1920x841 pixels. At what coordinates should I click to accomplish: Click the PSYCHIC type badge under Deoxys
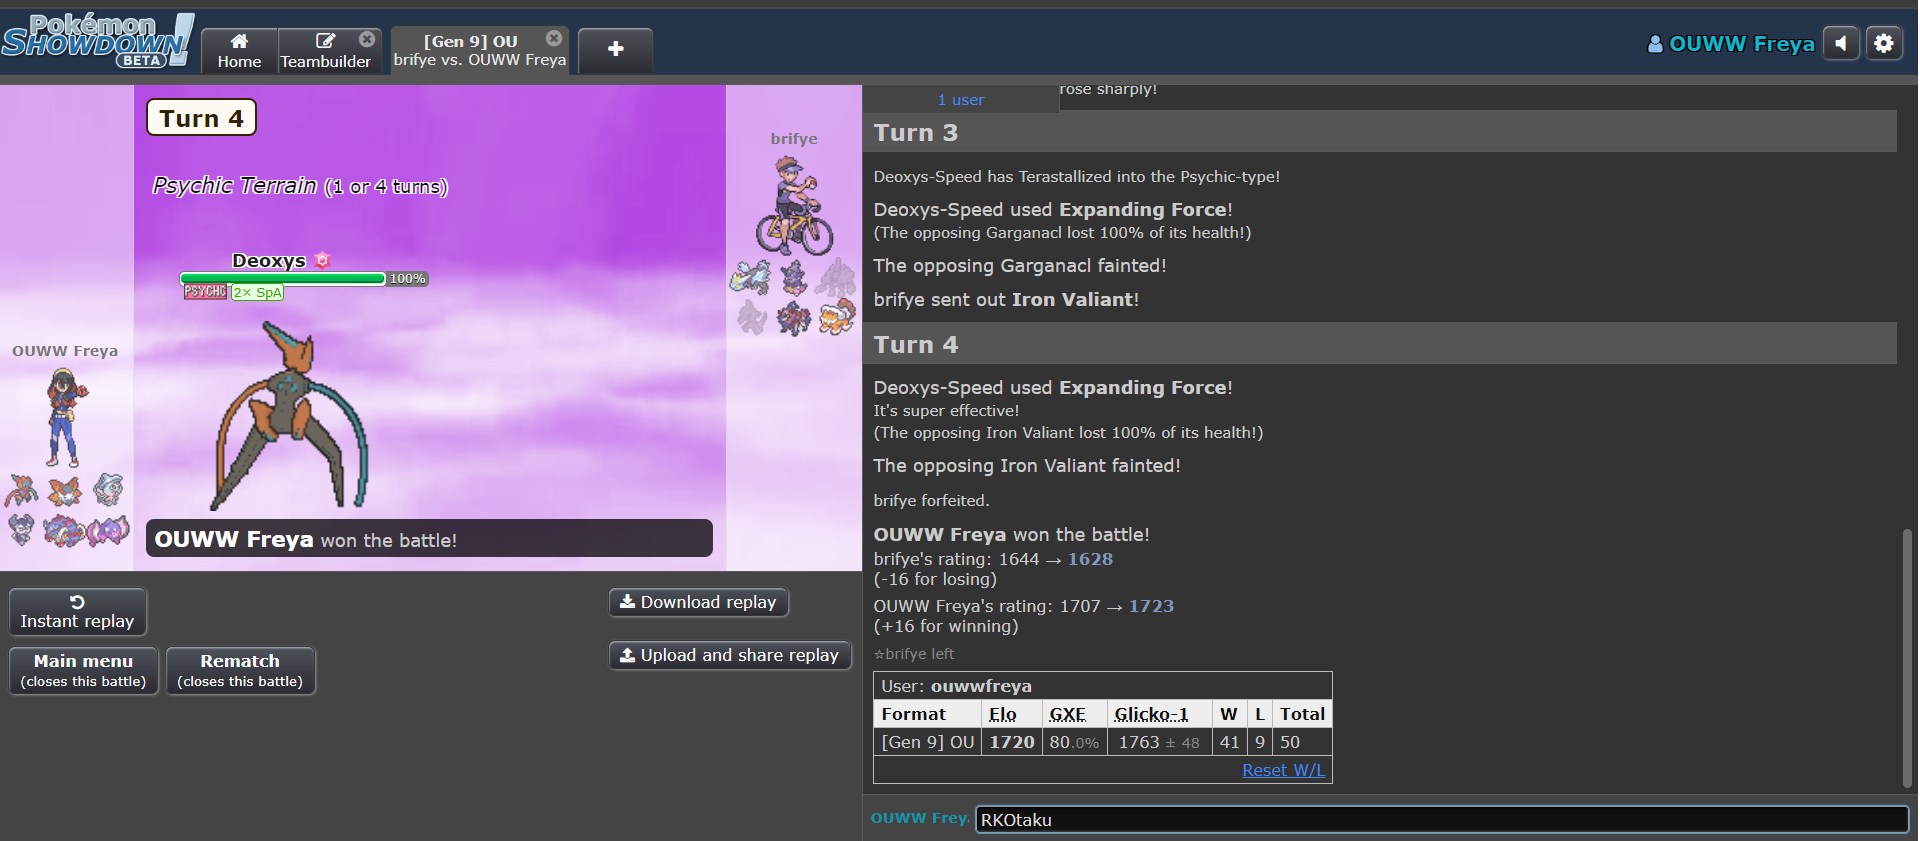[x=205, y=292]
